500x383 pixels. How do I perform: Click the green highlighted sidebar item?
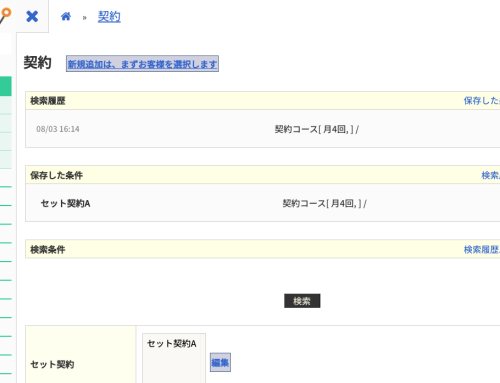pos(6,86)
